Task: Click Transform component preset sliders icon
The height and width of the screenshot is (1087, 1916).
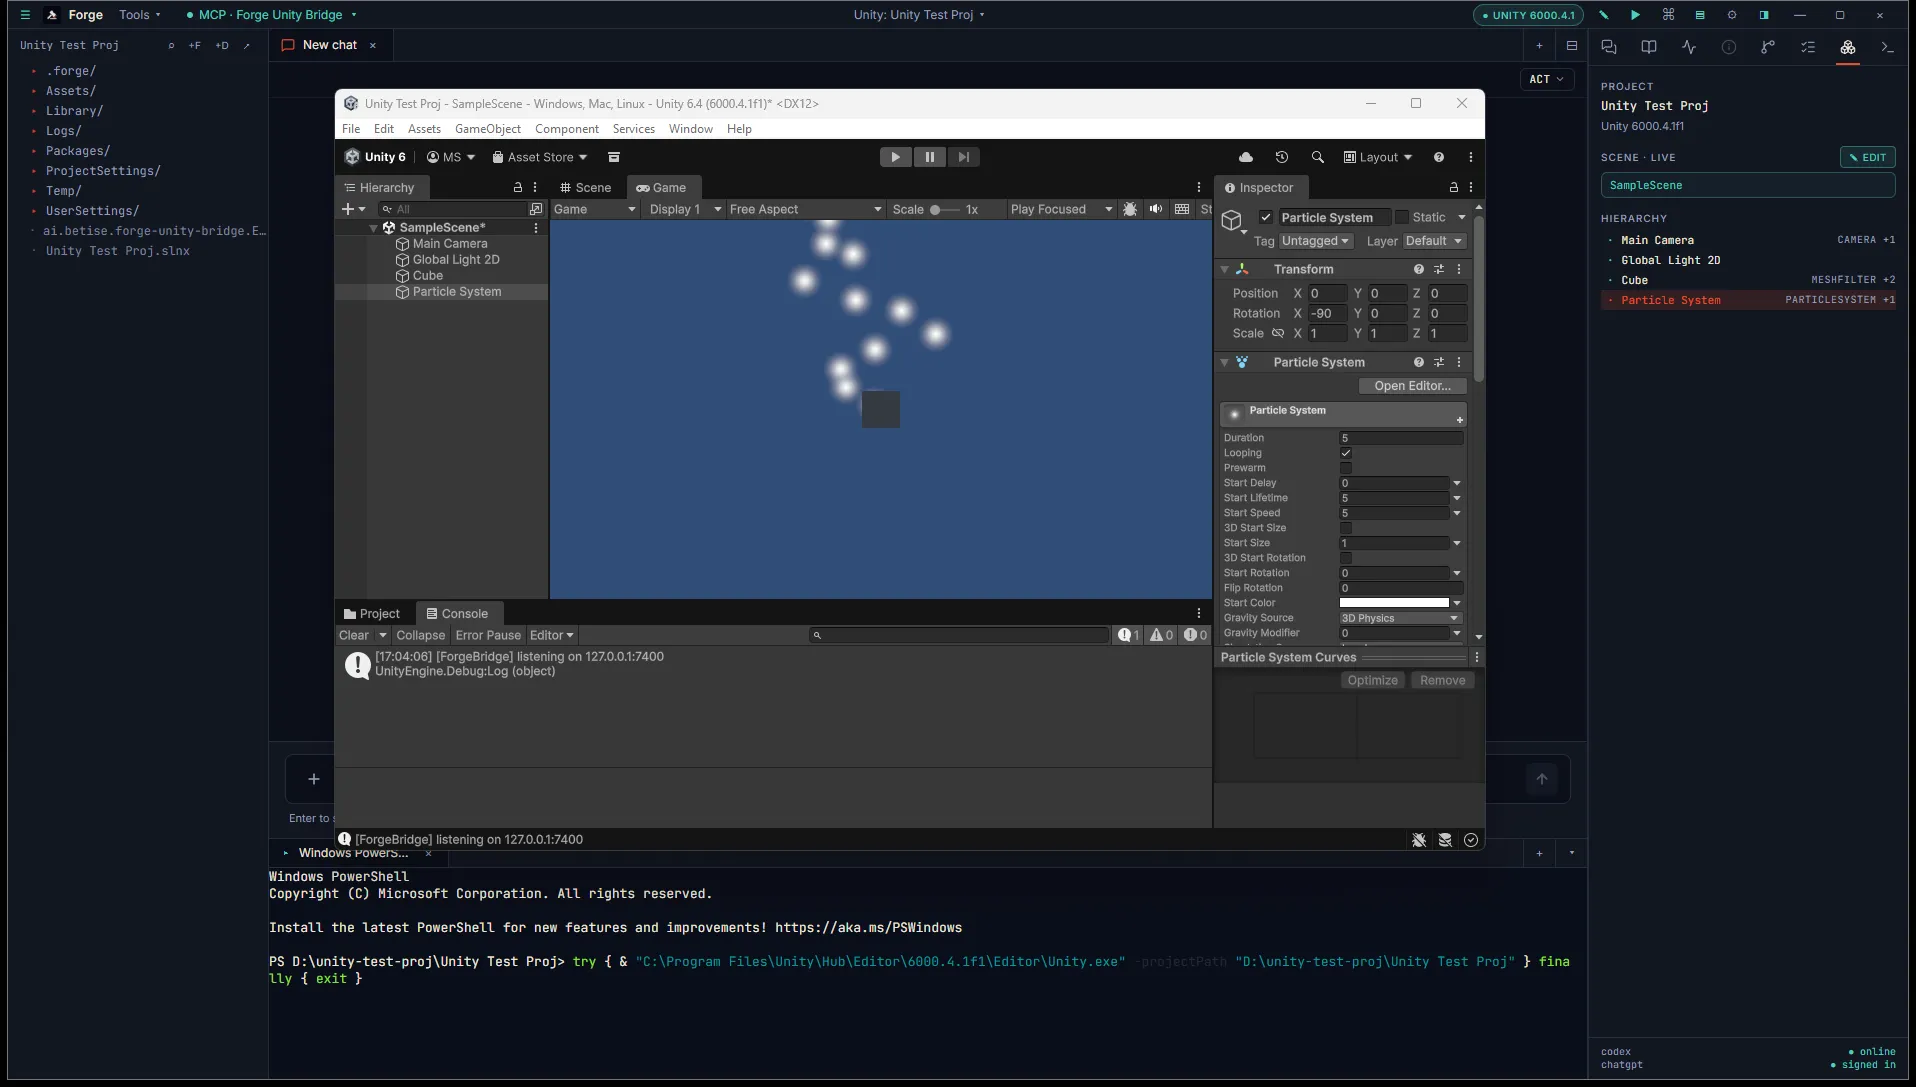Action: pyautogui.click(x=1439, y=269)
